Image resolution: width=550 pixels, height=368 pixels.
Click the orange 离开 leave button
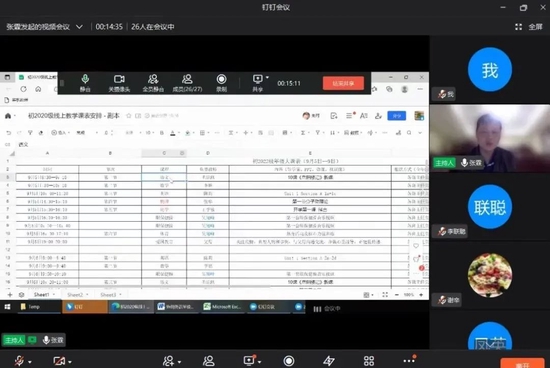(522, 364)
